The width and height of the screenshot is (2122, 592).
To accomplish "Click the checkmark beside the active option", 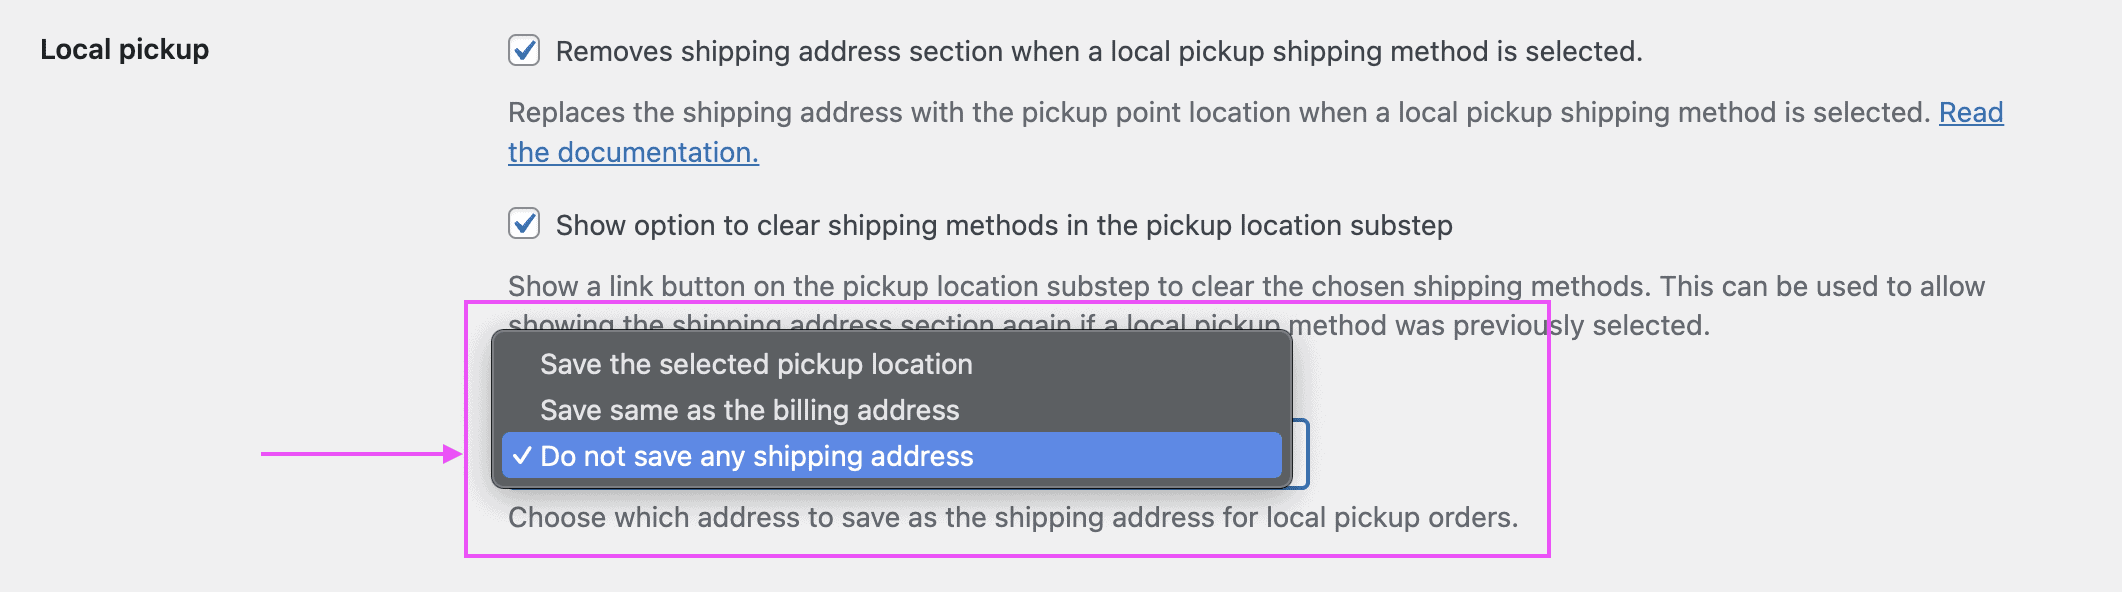I will [521, 456].
